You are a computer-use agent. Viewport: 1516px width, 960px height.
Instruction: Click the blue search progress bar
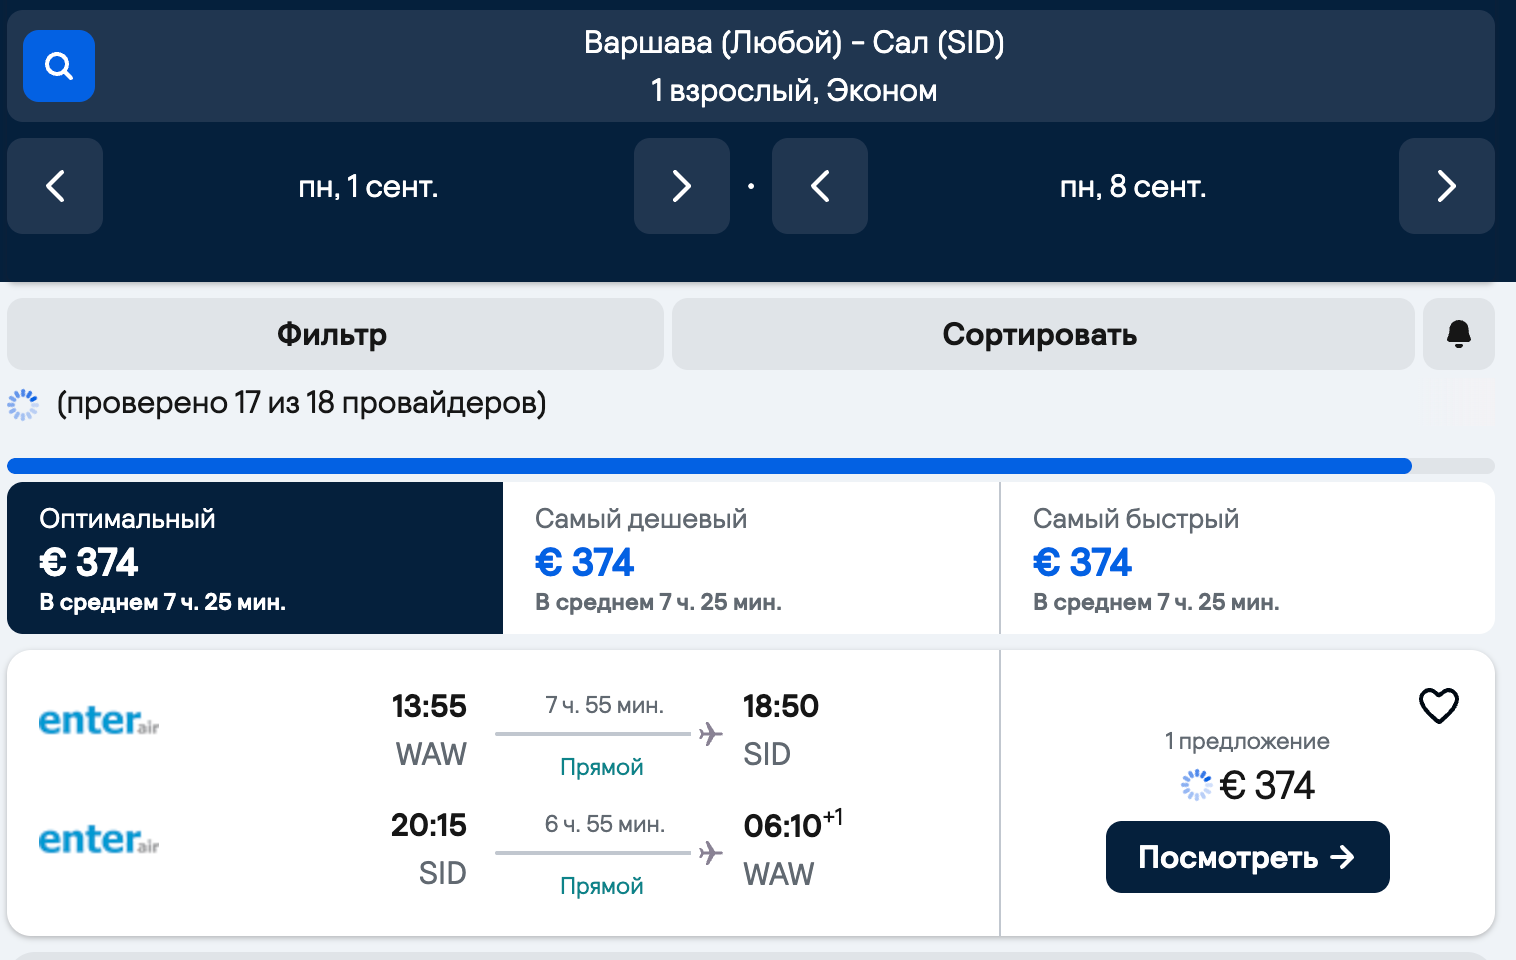(x=708, y=466)
